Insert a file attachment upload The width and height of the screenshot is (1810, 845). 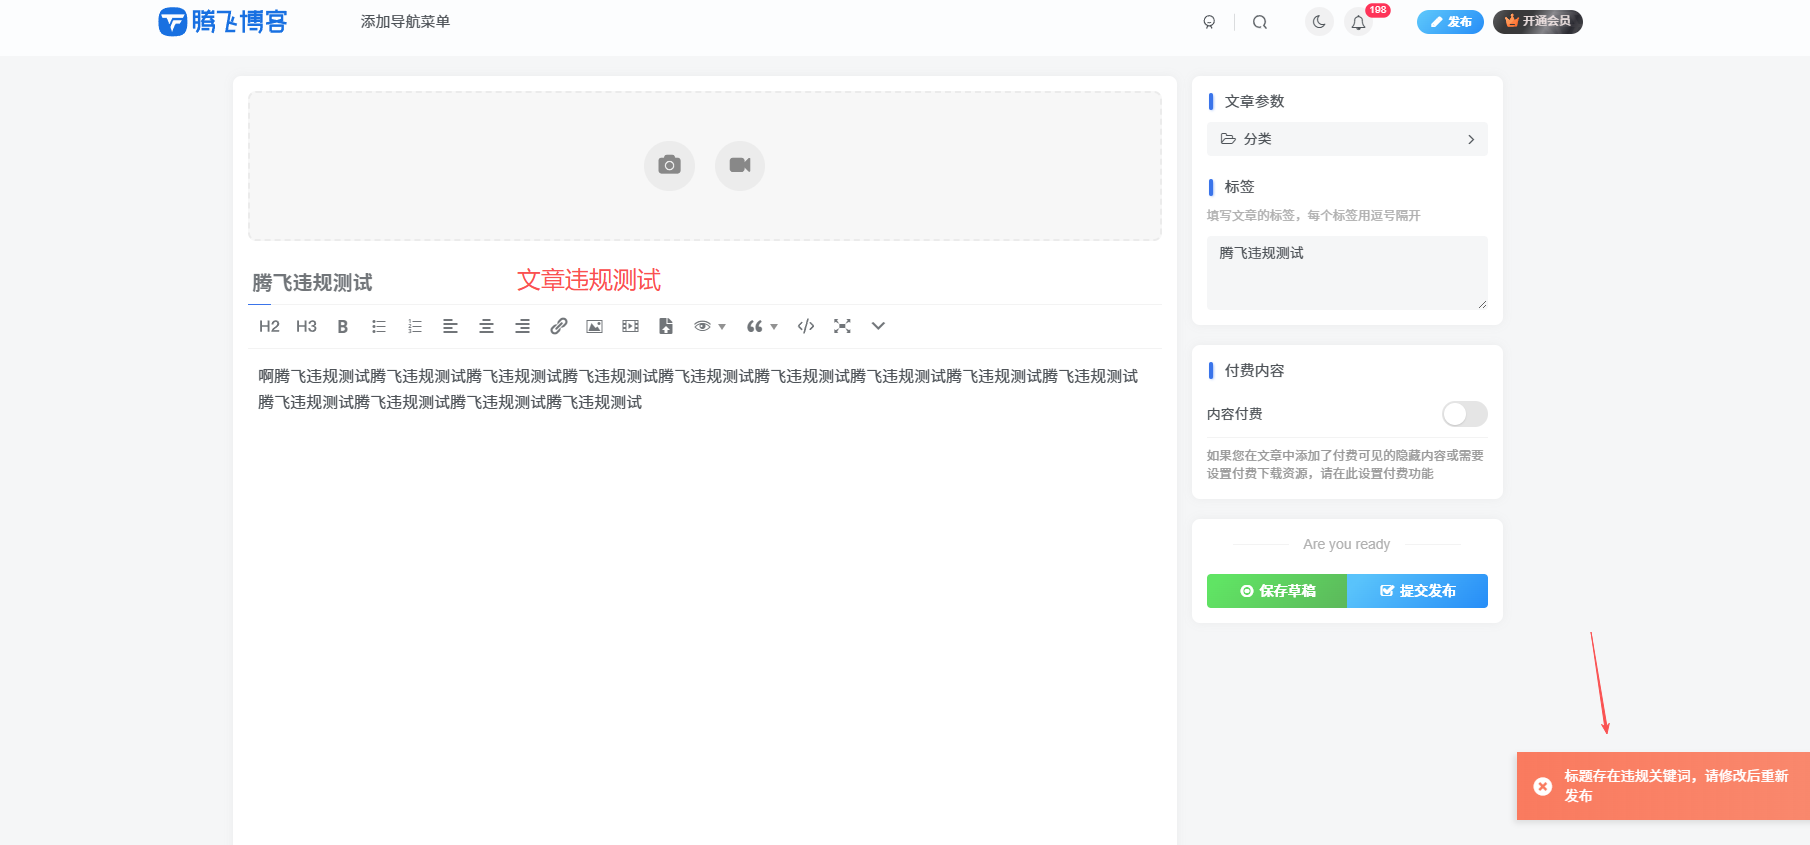(x=666, y=326)
